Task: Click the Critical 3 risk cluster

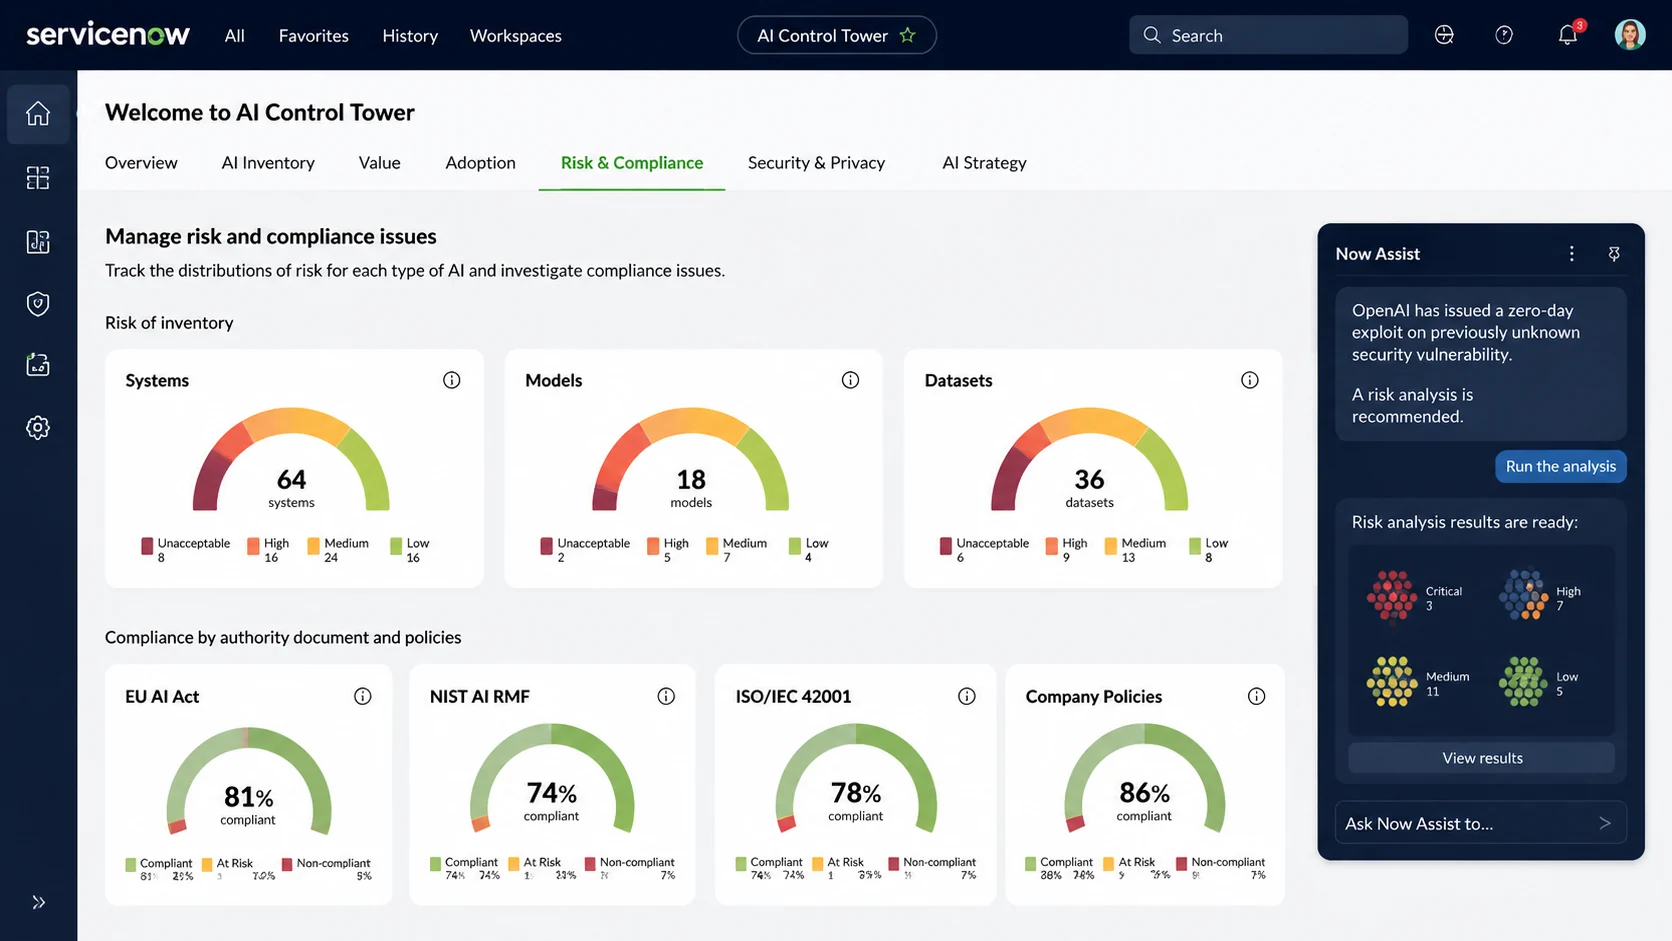Action: click(x=1392, y=596)
